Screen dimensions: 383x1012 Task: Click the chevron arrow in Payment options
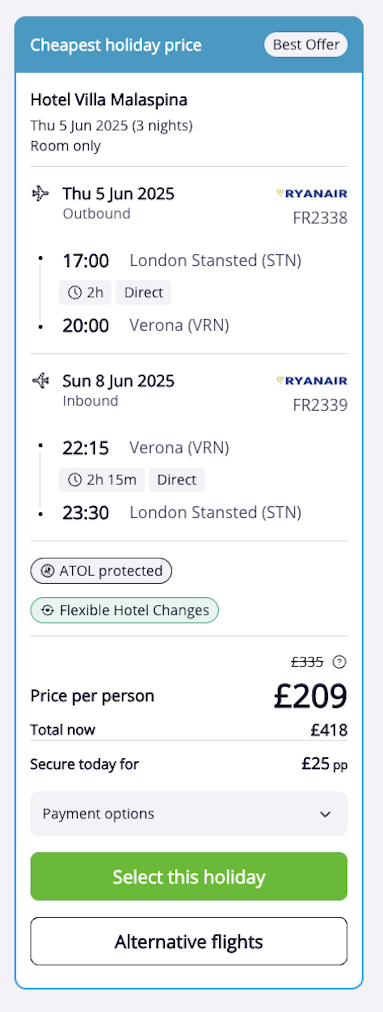tap(326, 814)
